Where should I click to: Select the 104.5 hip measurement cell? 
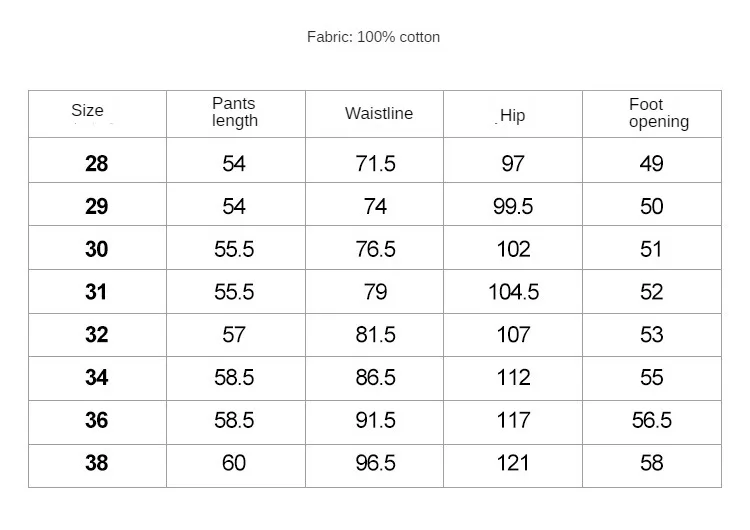513,292
